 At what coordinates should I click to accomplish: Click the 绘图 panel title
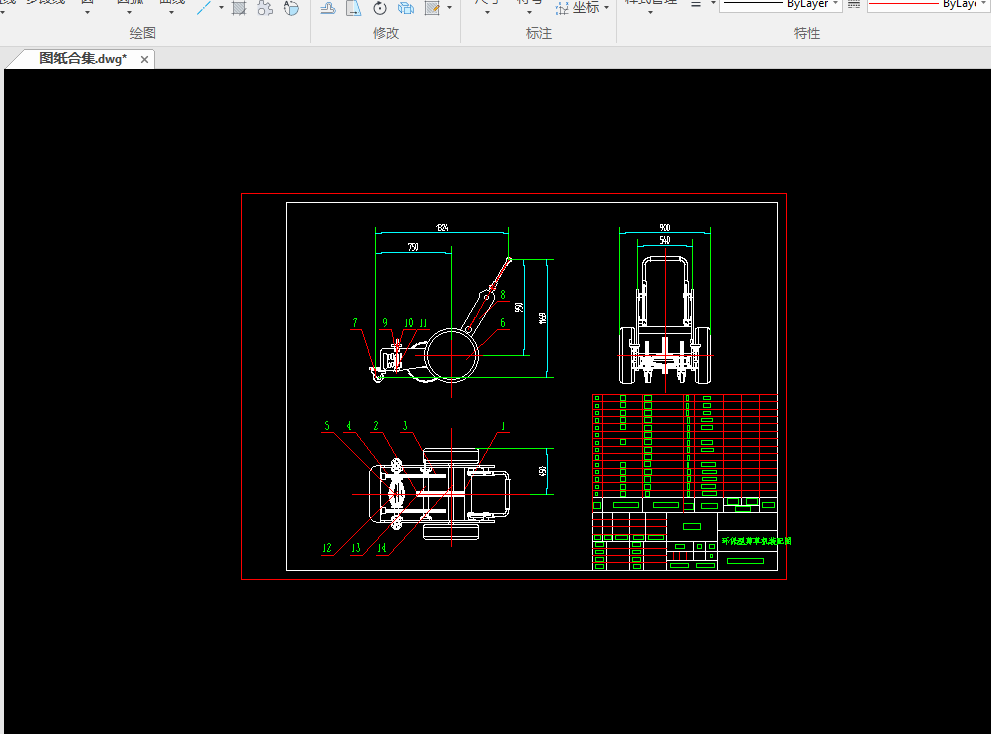(x=143, y=33)
